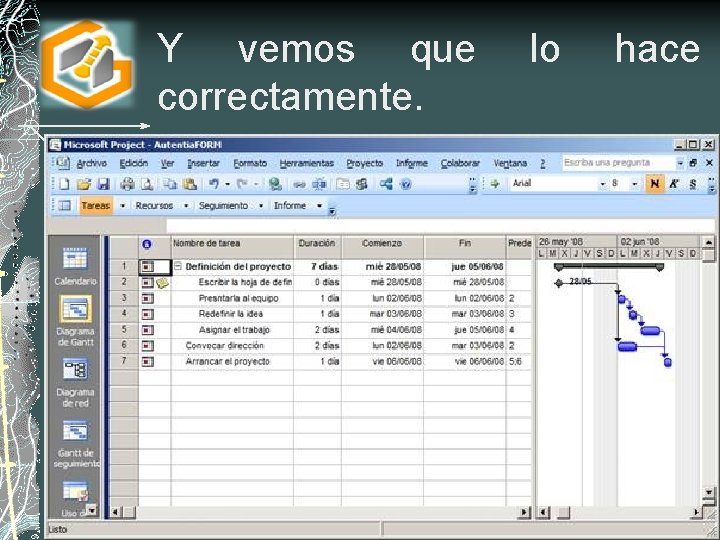Open Task Information icon
The image size is (720, 540).
point(343,184)
